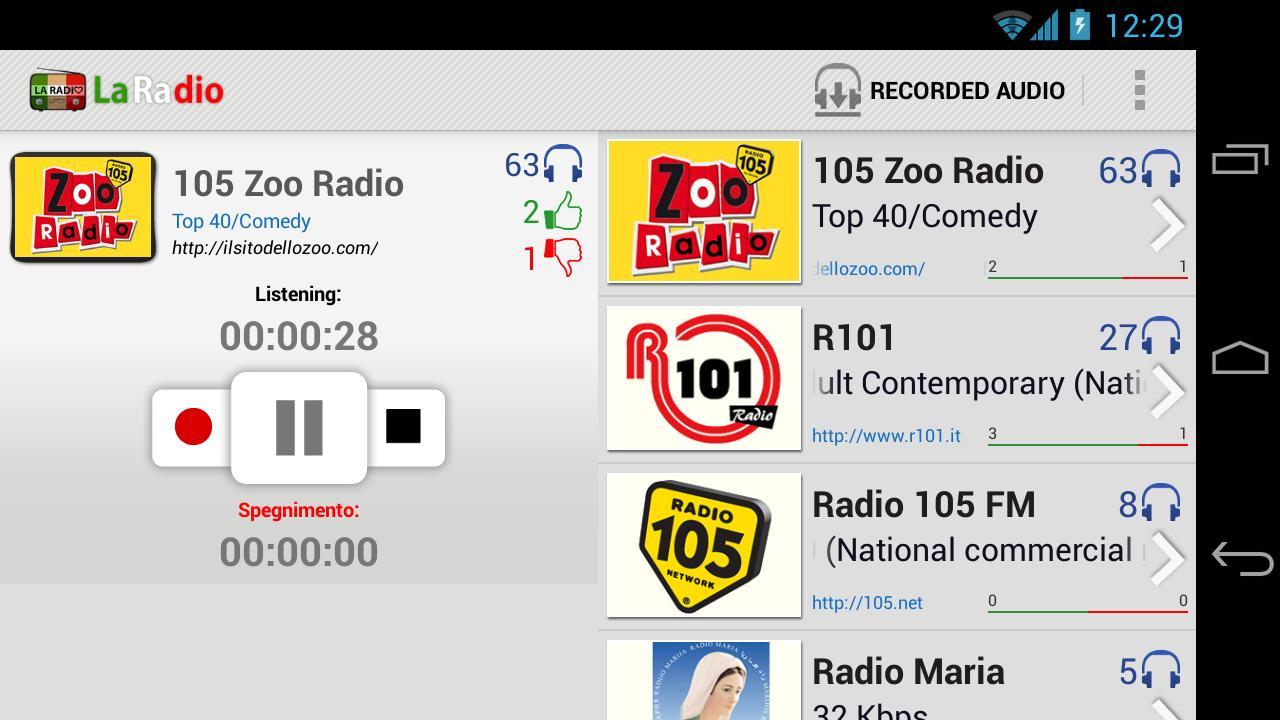Screen dimensions: 1280x720
Task: Select the Radio 105 FM station logo
Action: click(x=704, y=545)
